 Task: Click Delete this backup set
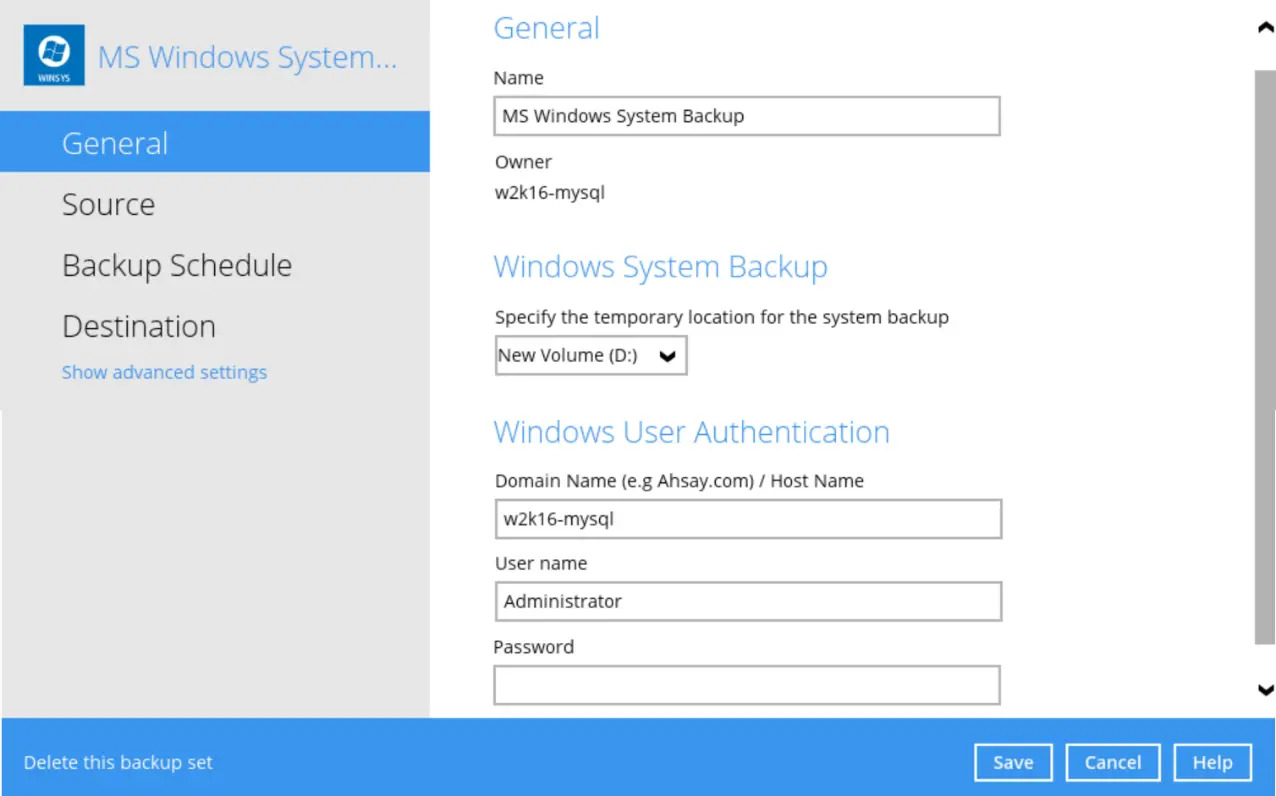(x=118, y=762)
